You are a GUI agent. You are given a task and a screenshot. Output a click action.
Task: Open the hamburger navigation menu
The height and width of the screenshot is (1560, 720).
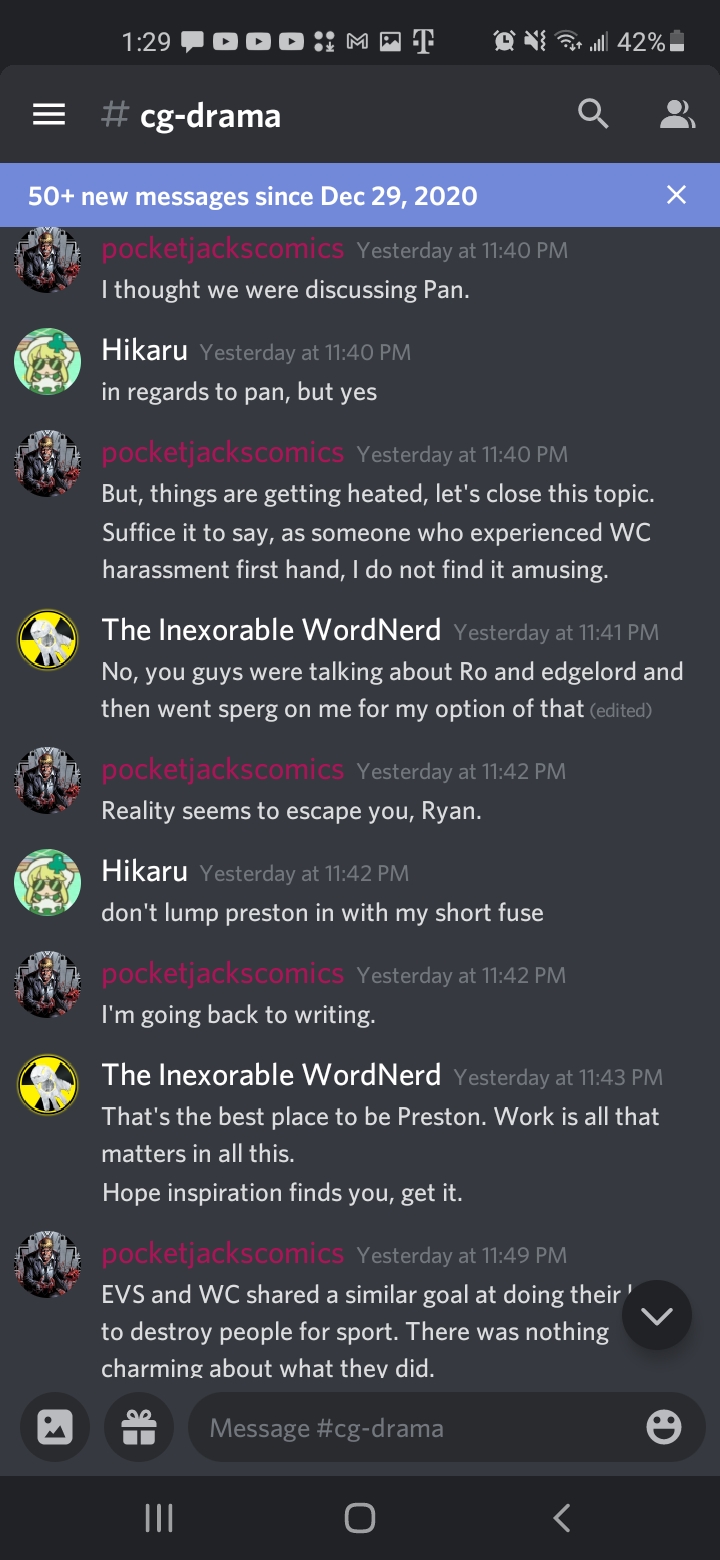49,115
